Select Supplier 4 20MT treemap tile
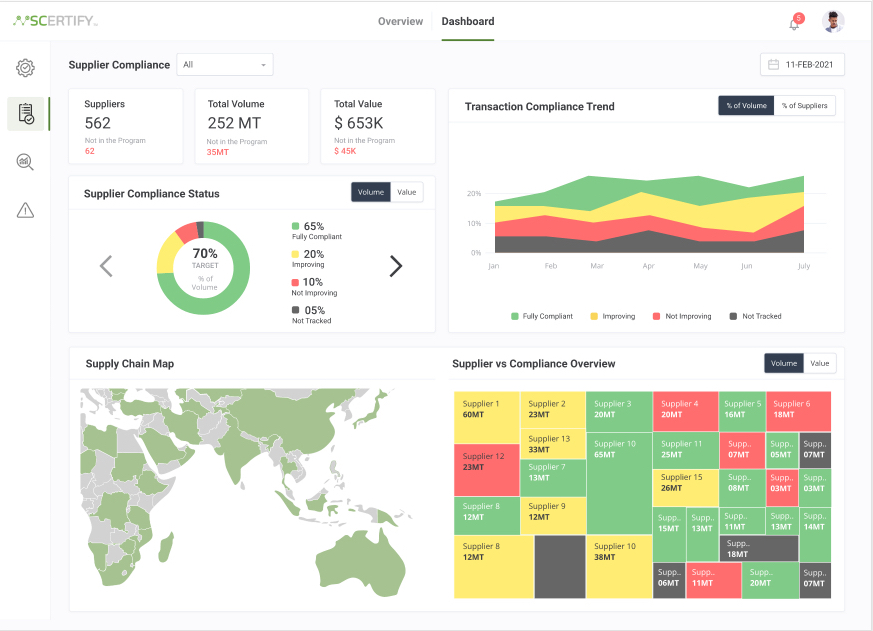The height and width of the screenshot is (631, 873). pyautogui.click(x=685, y=412)
